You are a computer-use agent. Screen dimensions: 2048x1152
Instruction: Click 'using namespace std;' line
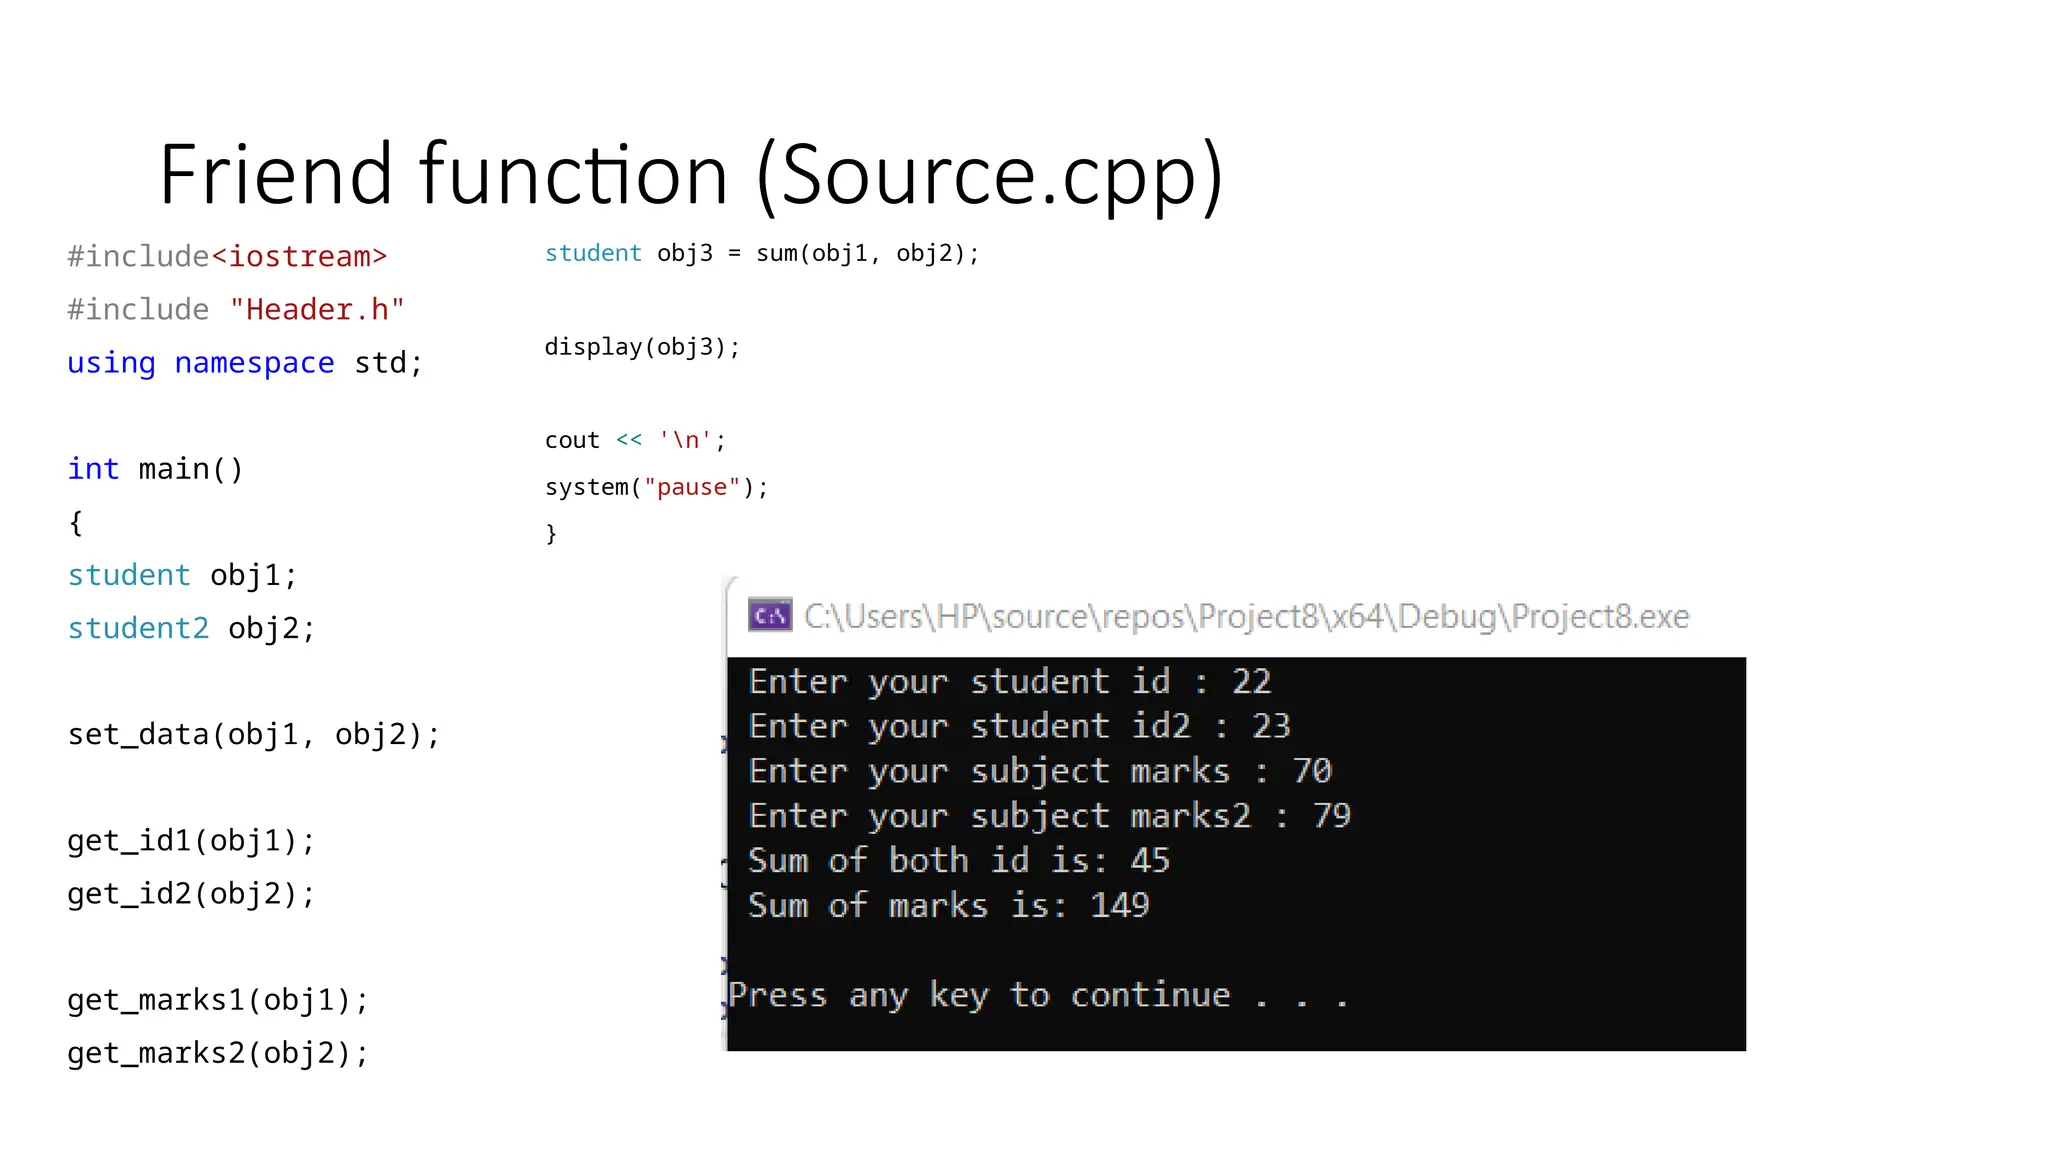(245, 363)
